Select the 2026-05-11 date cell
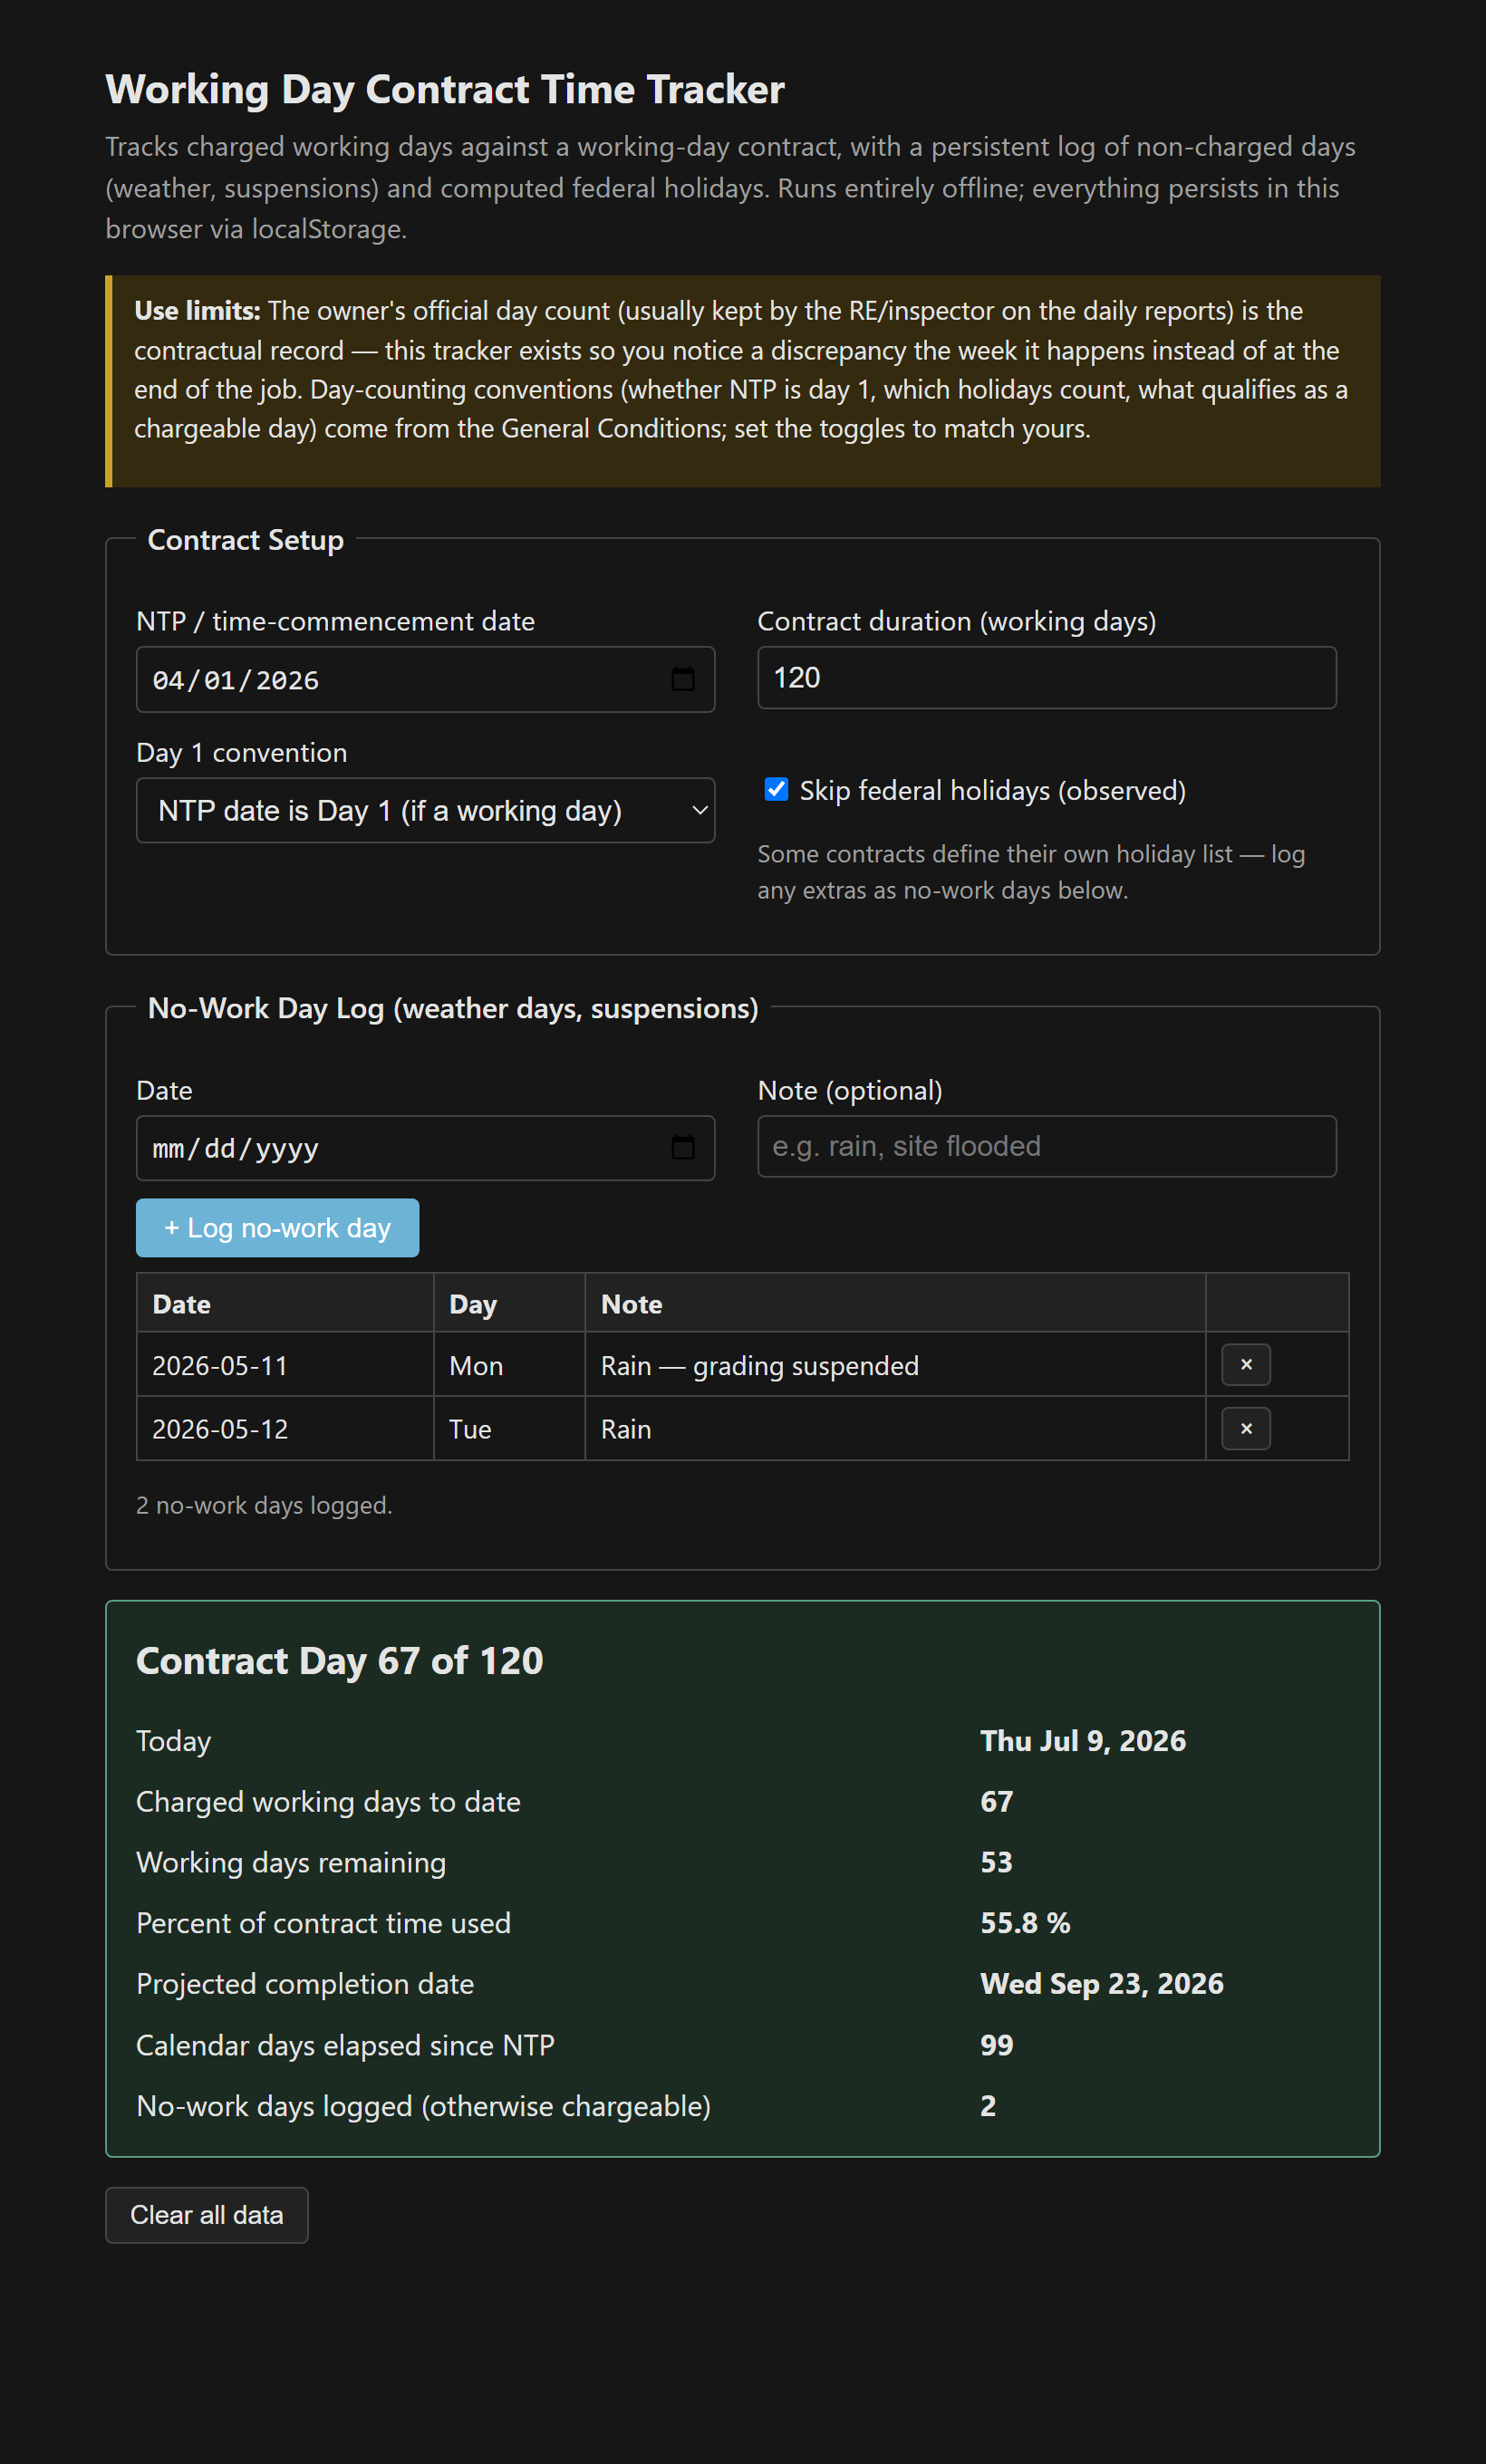 point(285,1365)
